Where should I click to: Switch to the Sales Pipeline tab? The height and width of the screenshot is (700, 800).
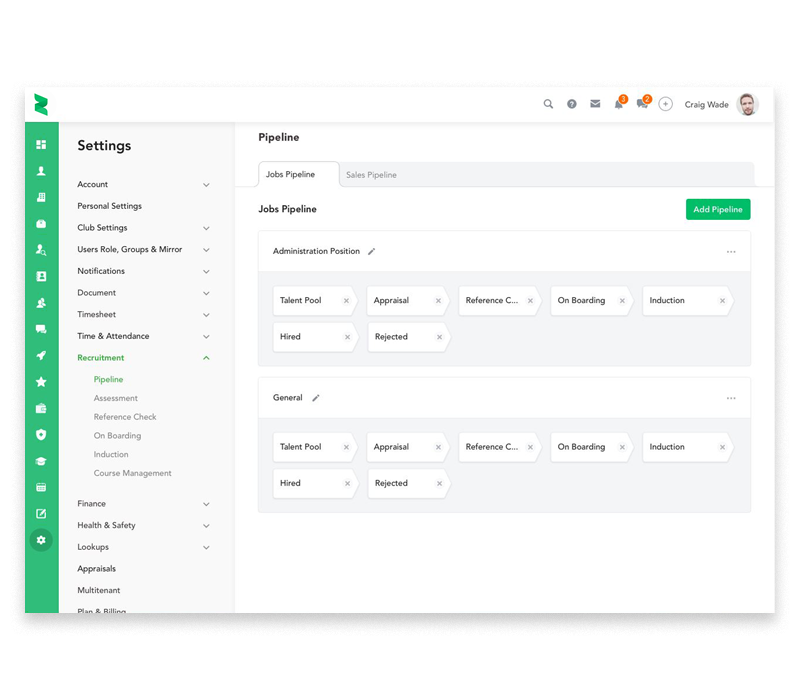[371, 174]
